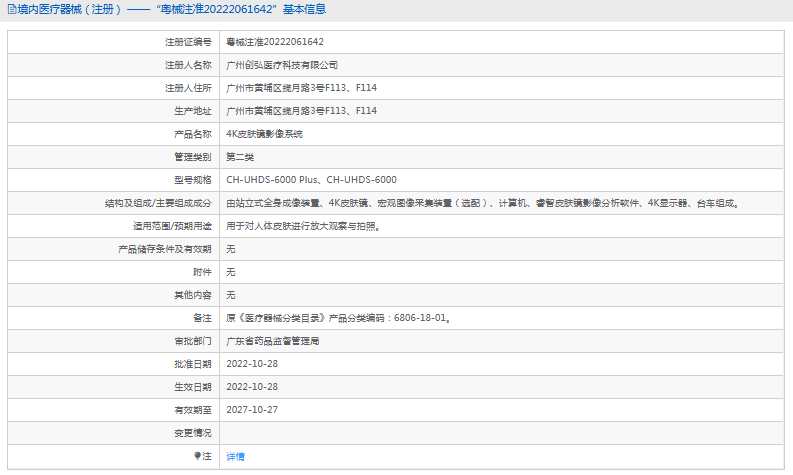
Task: Click the 注册人住所 label
Action: [x=188, y=88]
